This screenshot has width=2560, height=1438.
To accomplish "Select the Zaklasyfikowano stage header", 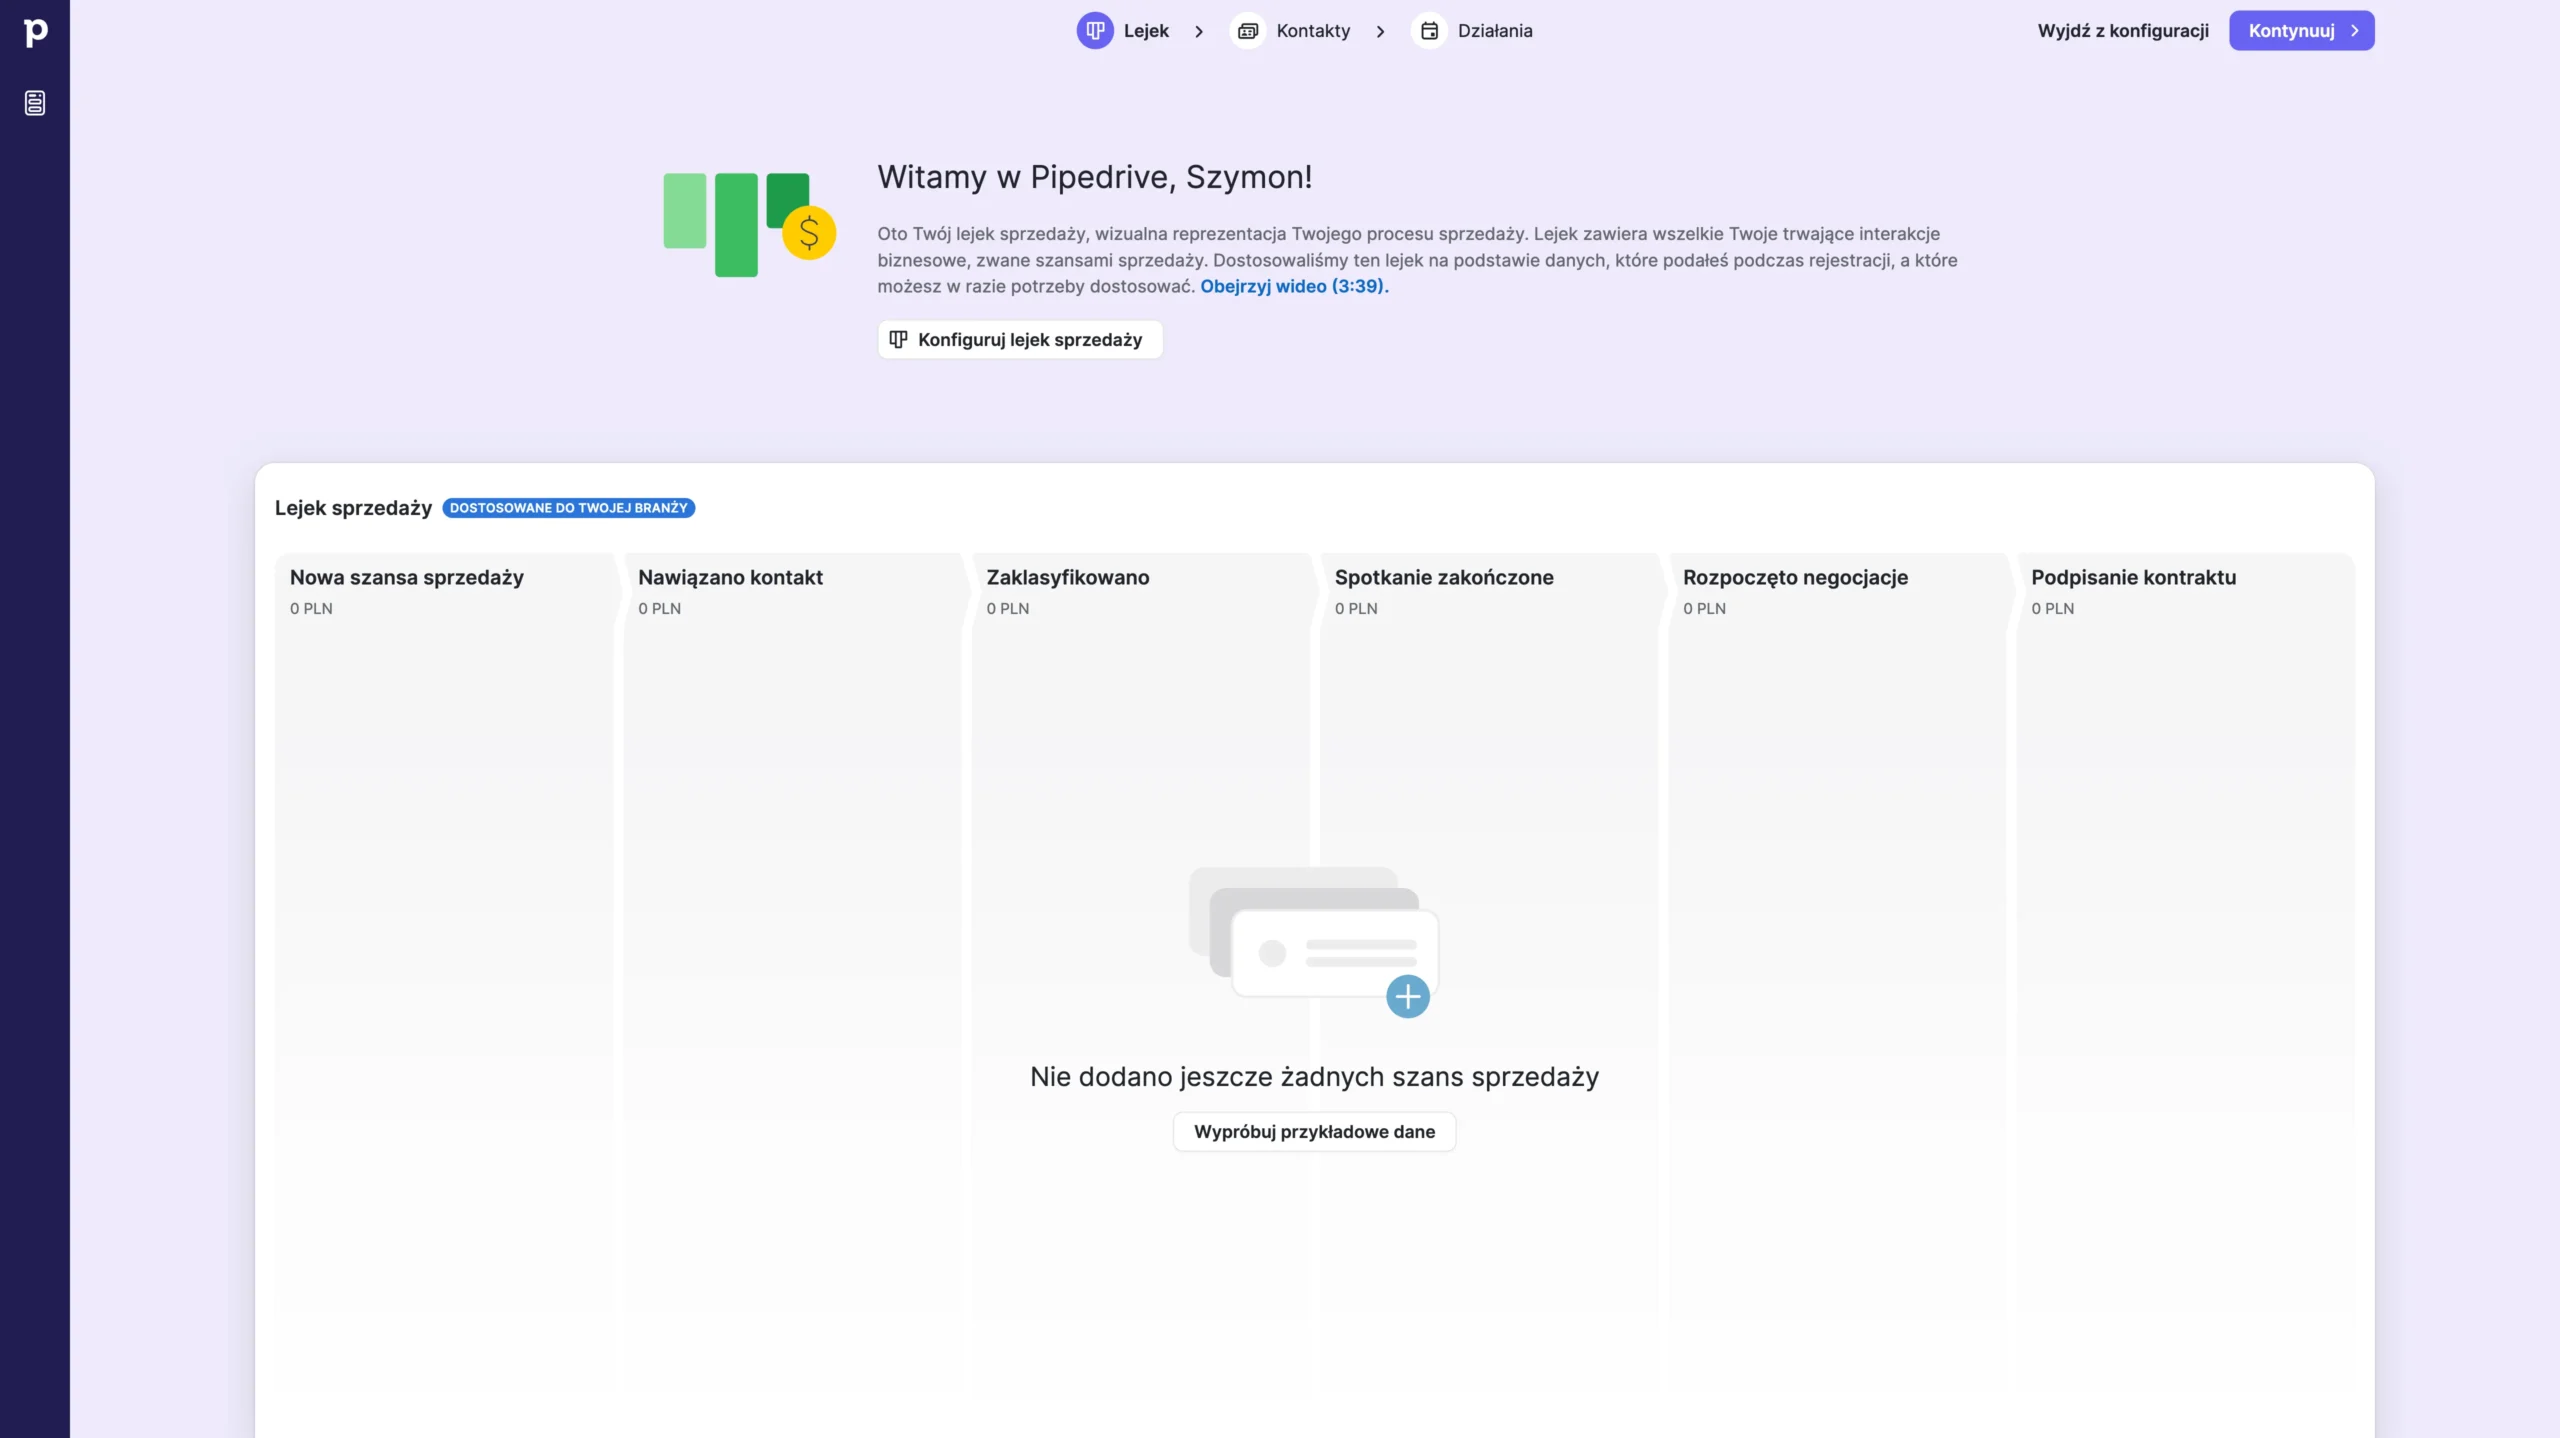I will point(1068,577).
